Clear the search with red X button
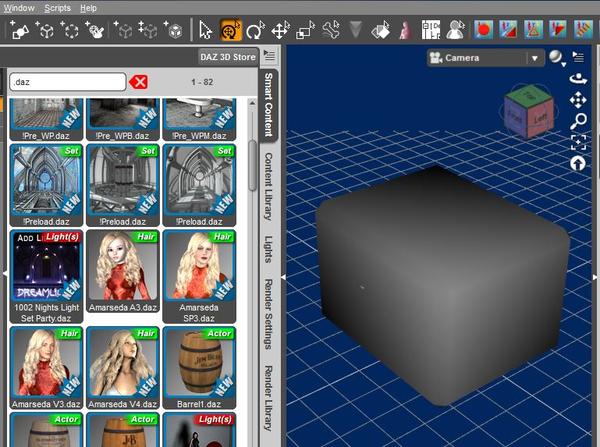The height and width of the screenshot is (447, 600). tap(138, 82)
